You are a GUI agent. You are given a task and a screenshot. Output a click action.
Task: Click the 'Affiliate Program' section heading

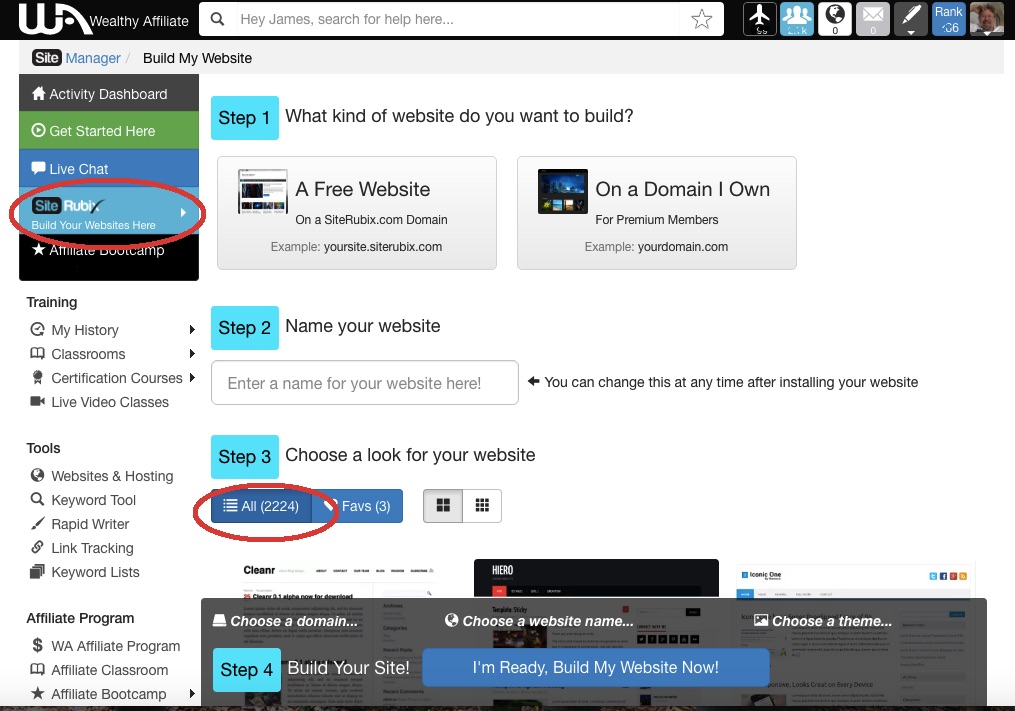[x=80, y=618]
